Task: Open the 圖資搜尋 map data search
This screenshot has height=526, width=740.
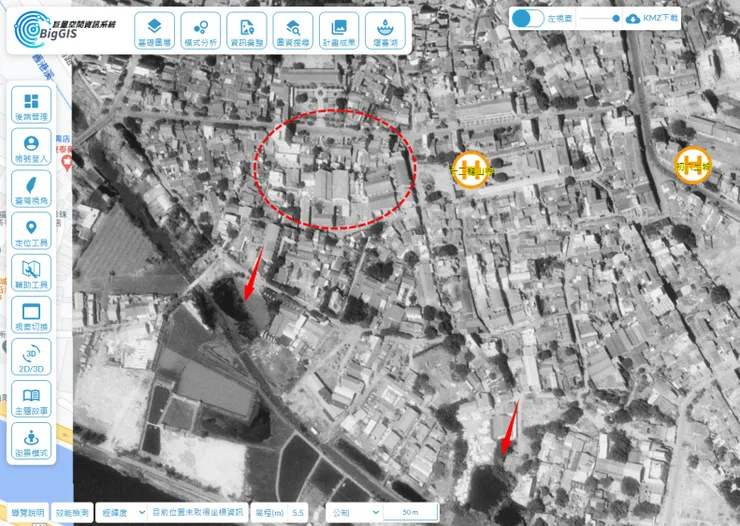Action: pos(293,31)
